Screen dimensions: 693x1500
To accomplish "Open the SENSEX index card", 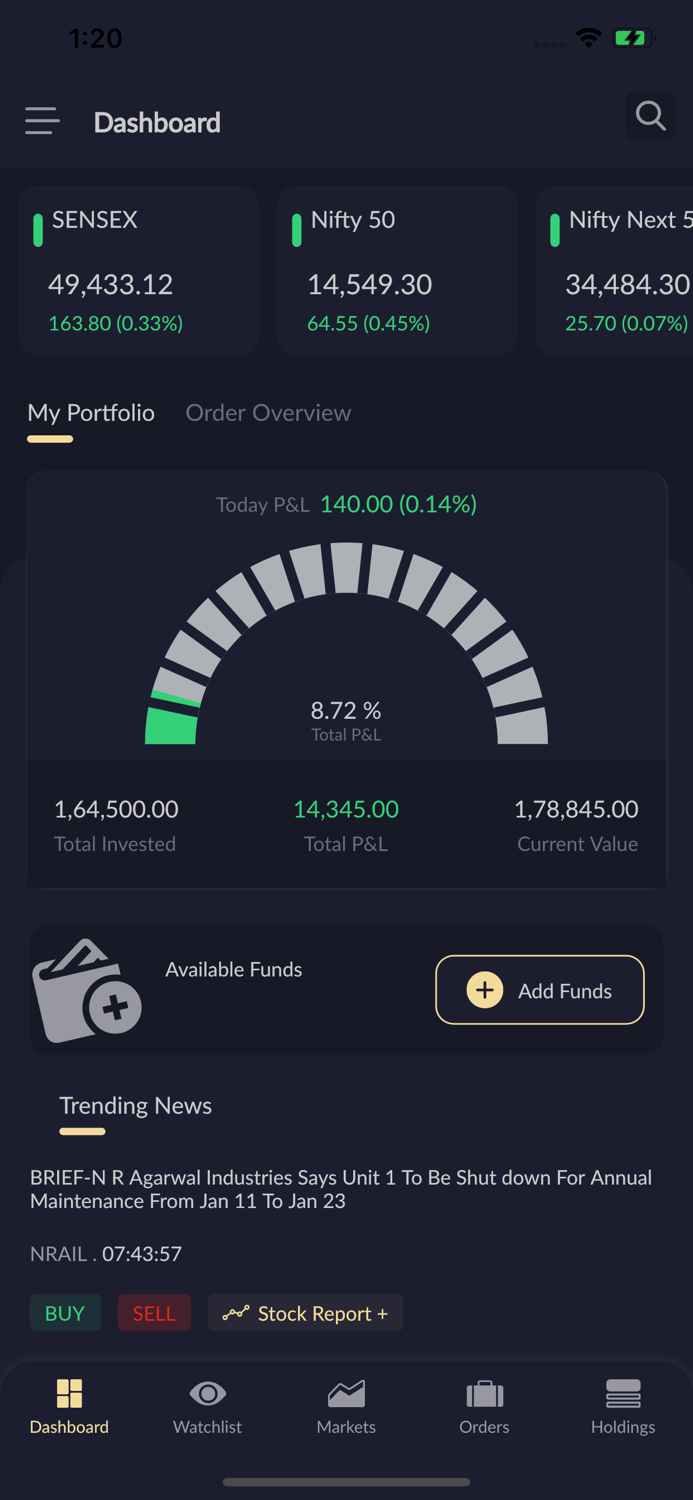I will 138,270.
